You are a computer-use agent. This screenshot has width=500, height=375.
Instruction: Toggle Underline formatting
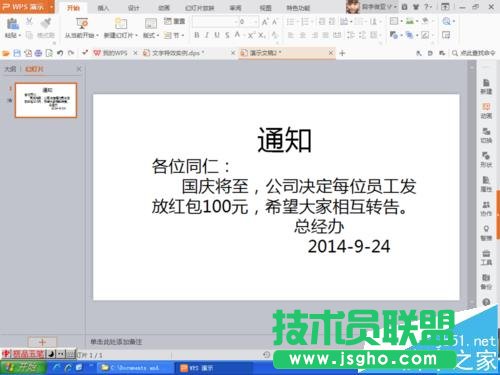point(217,35)
